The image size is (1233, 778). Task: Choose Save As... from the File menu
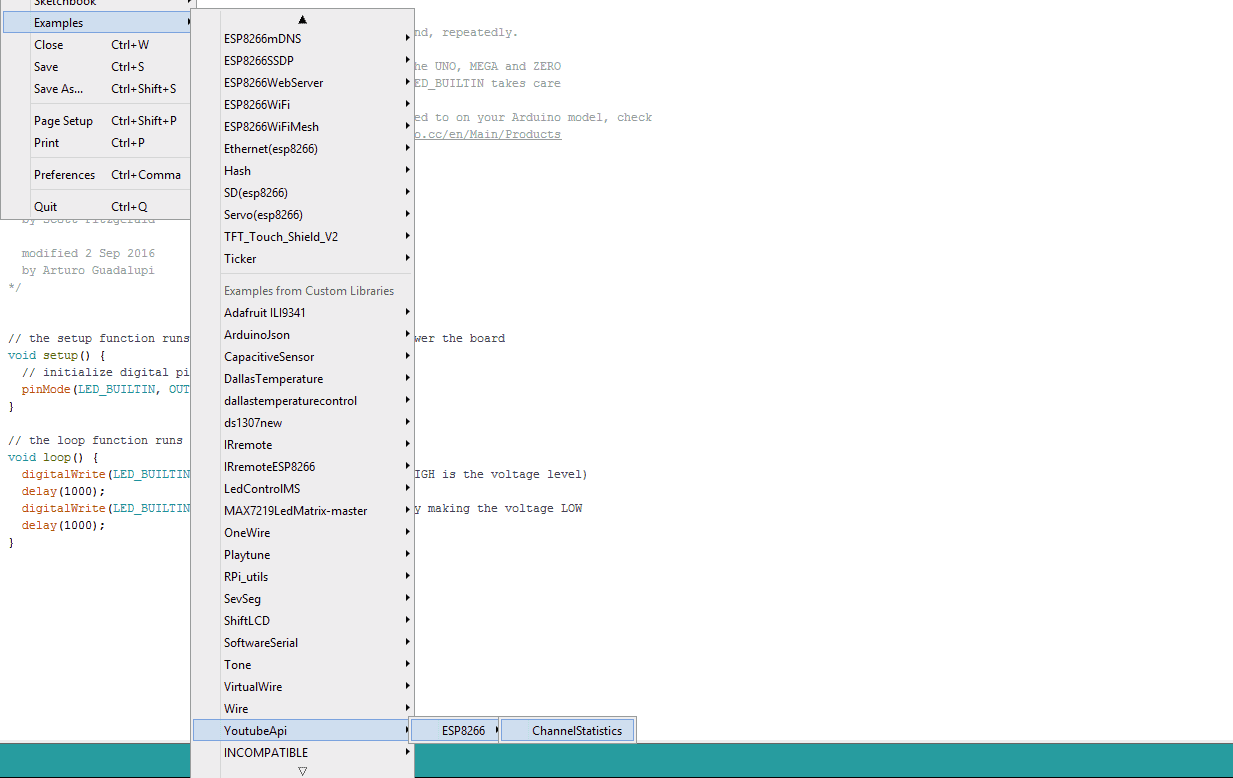tap(58, 89)
